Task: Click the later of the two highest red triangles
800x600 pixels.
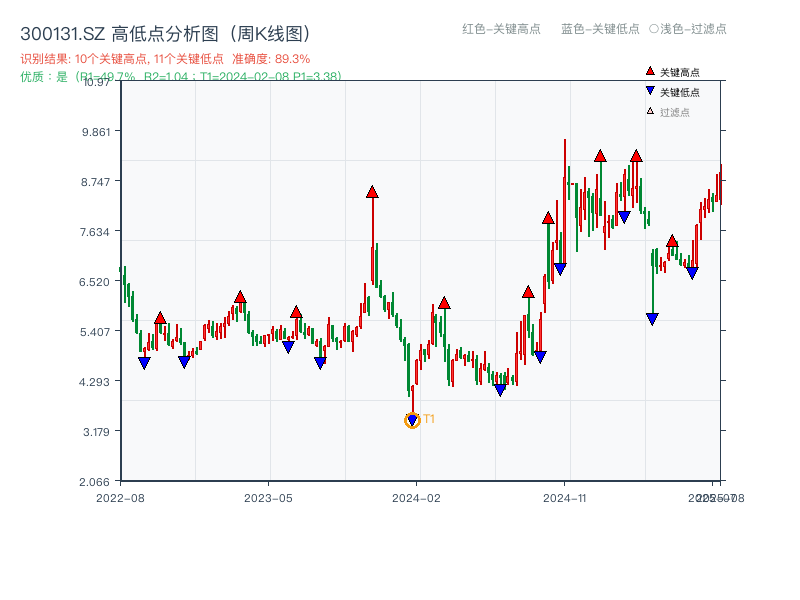Action: tap(636, 156)
